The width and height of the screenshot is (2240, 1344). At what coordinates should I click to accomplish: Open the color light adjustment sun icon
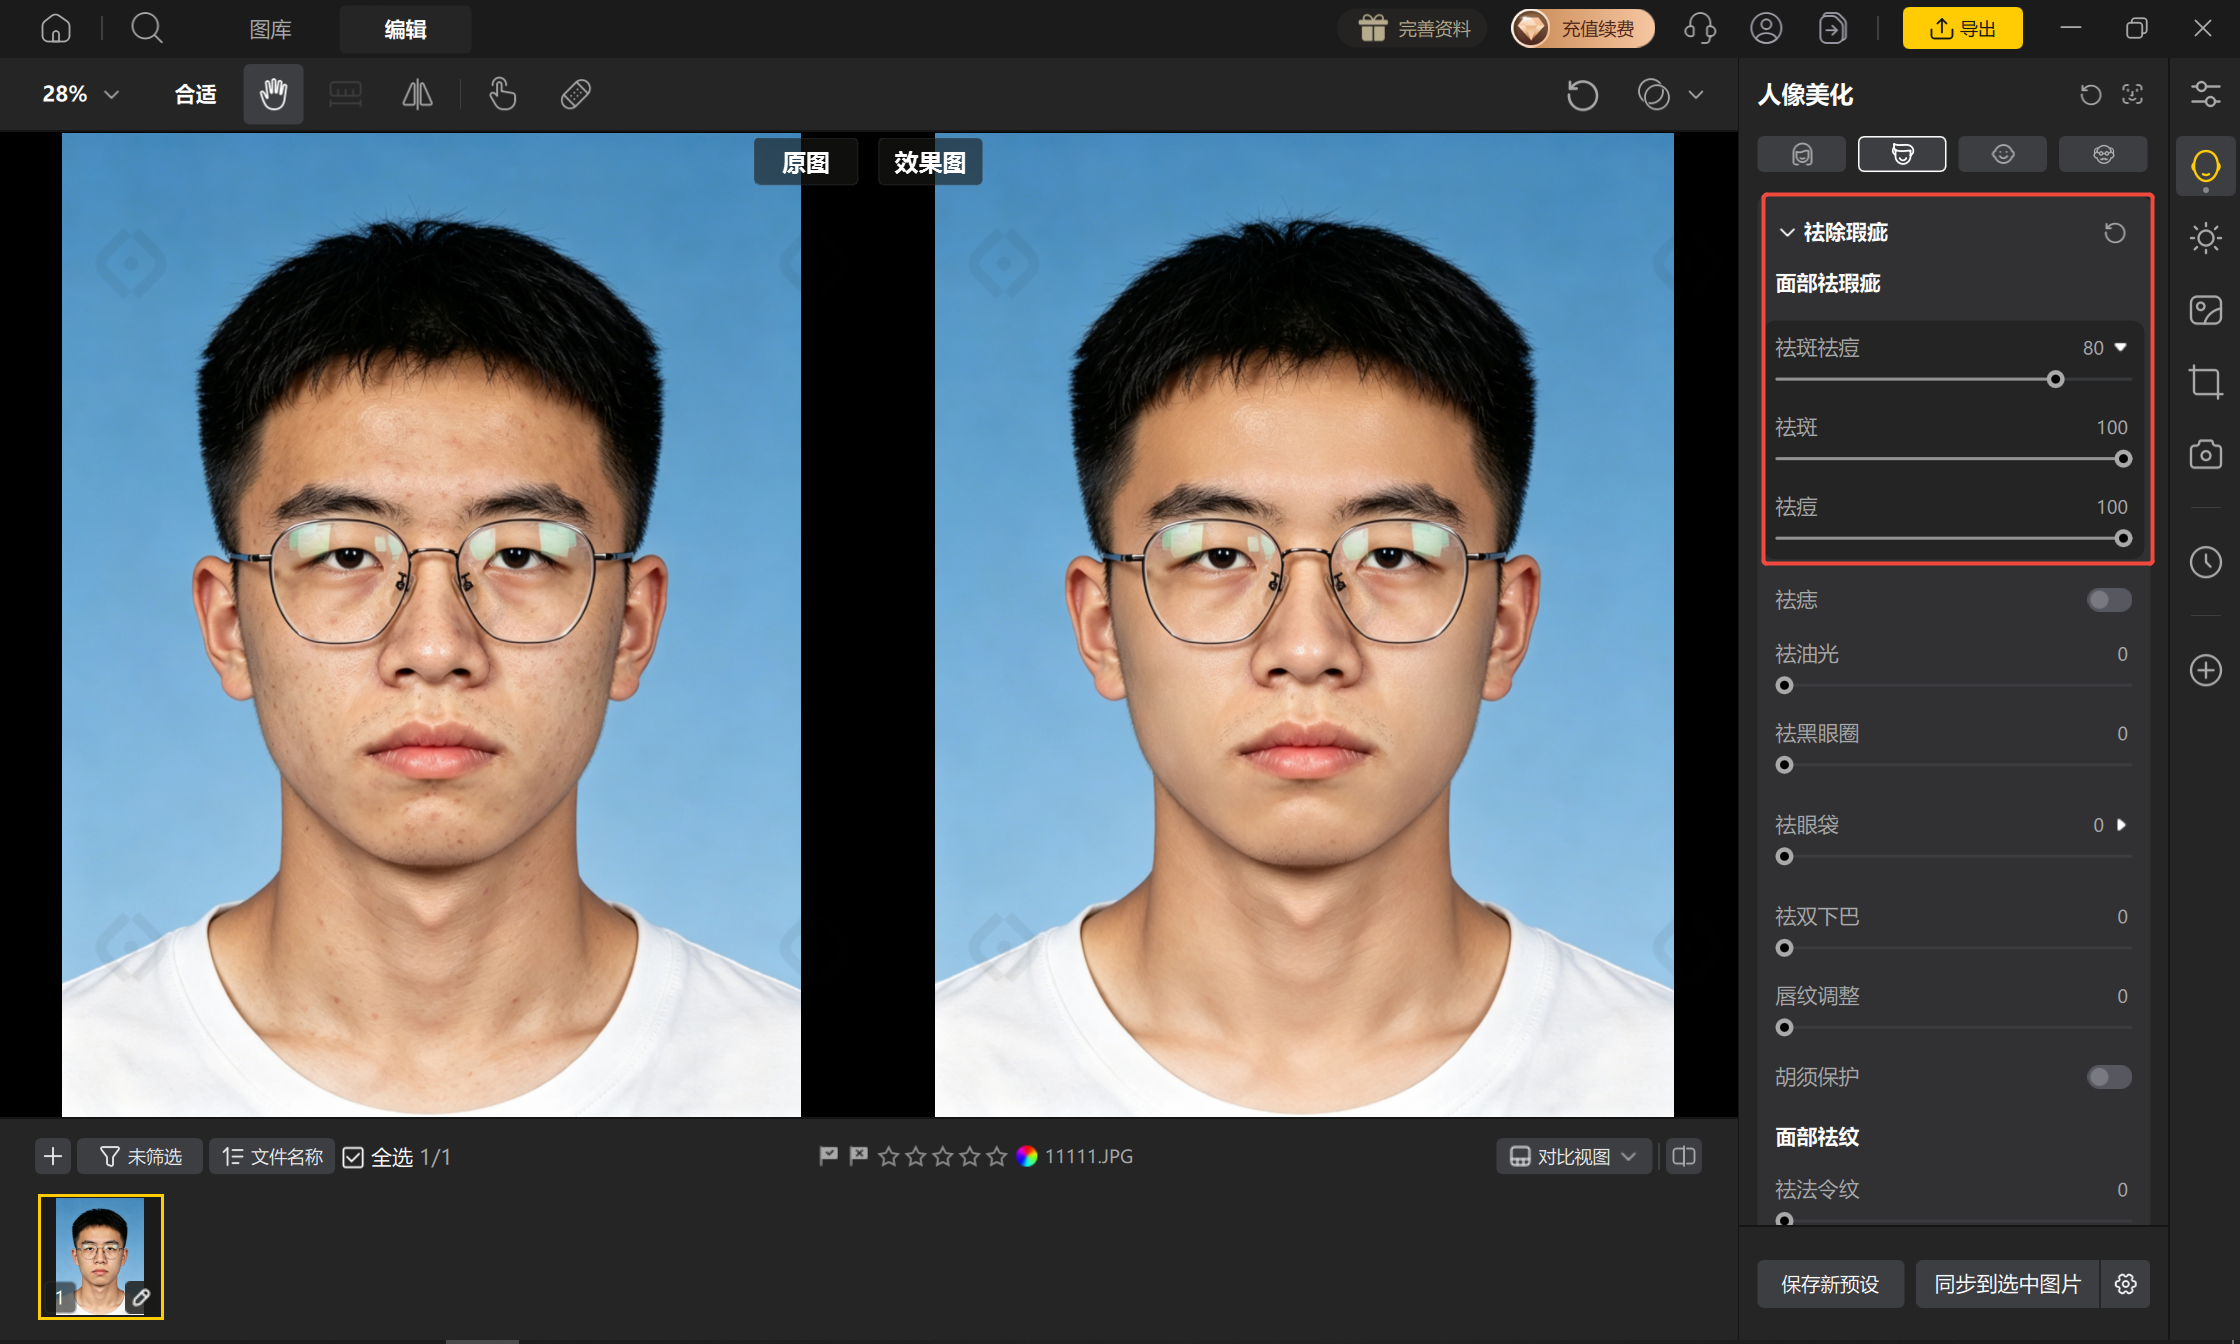(x=2205, y=238)
